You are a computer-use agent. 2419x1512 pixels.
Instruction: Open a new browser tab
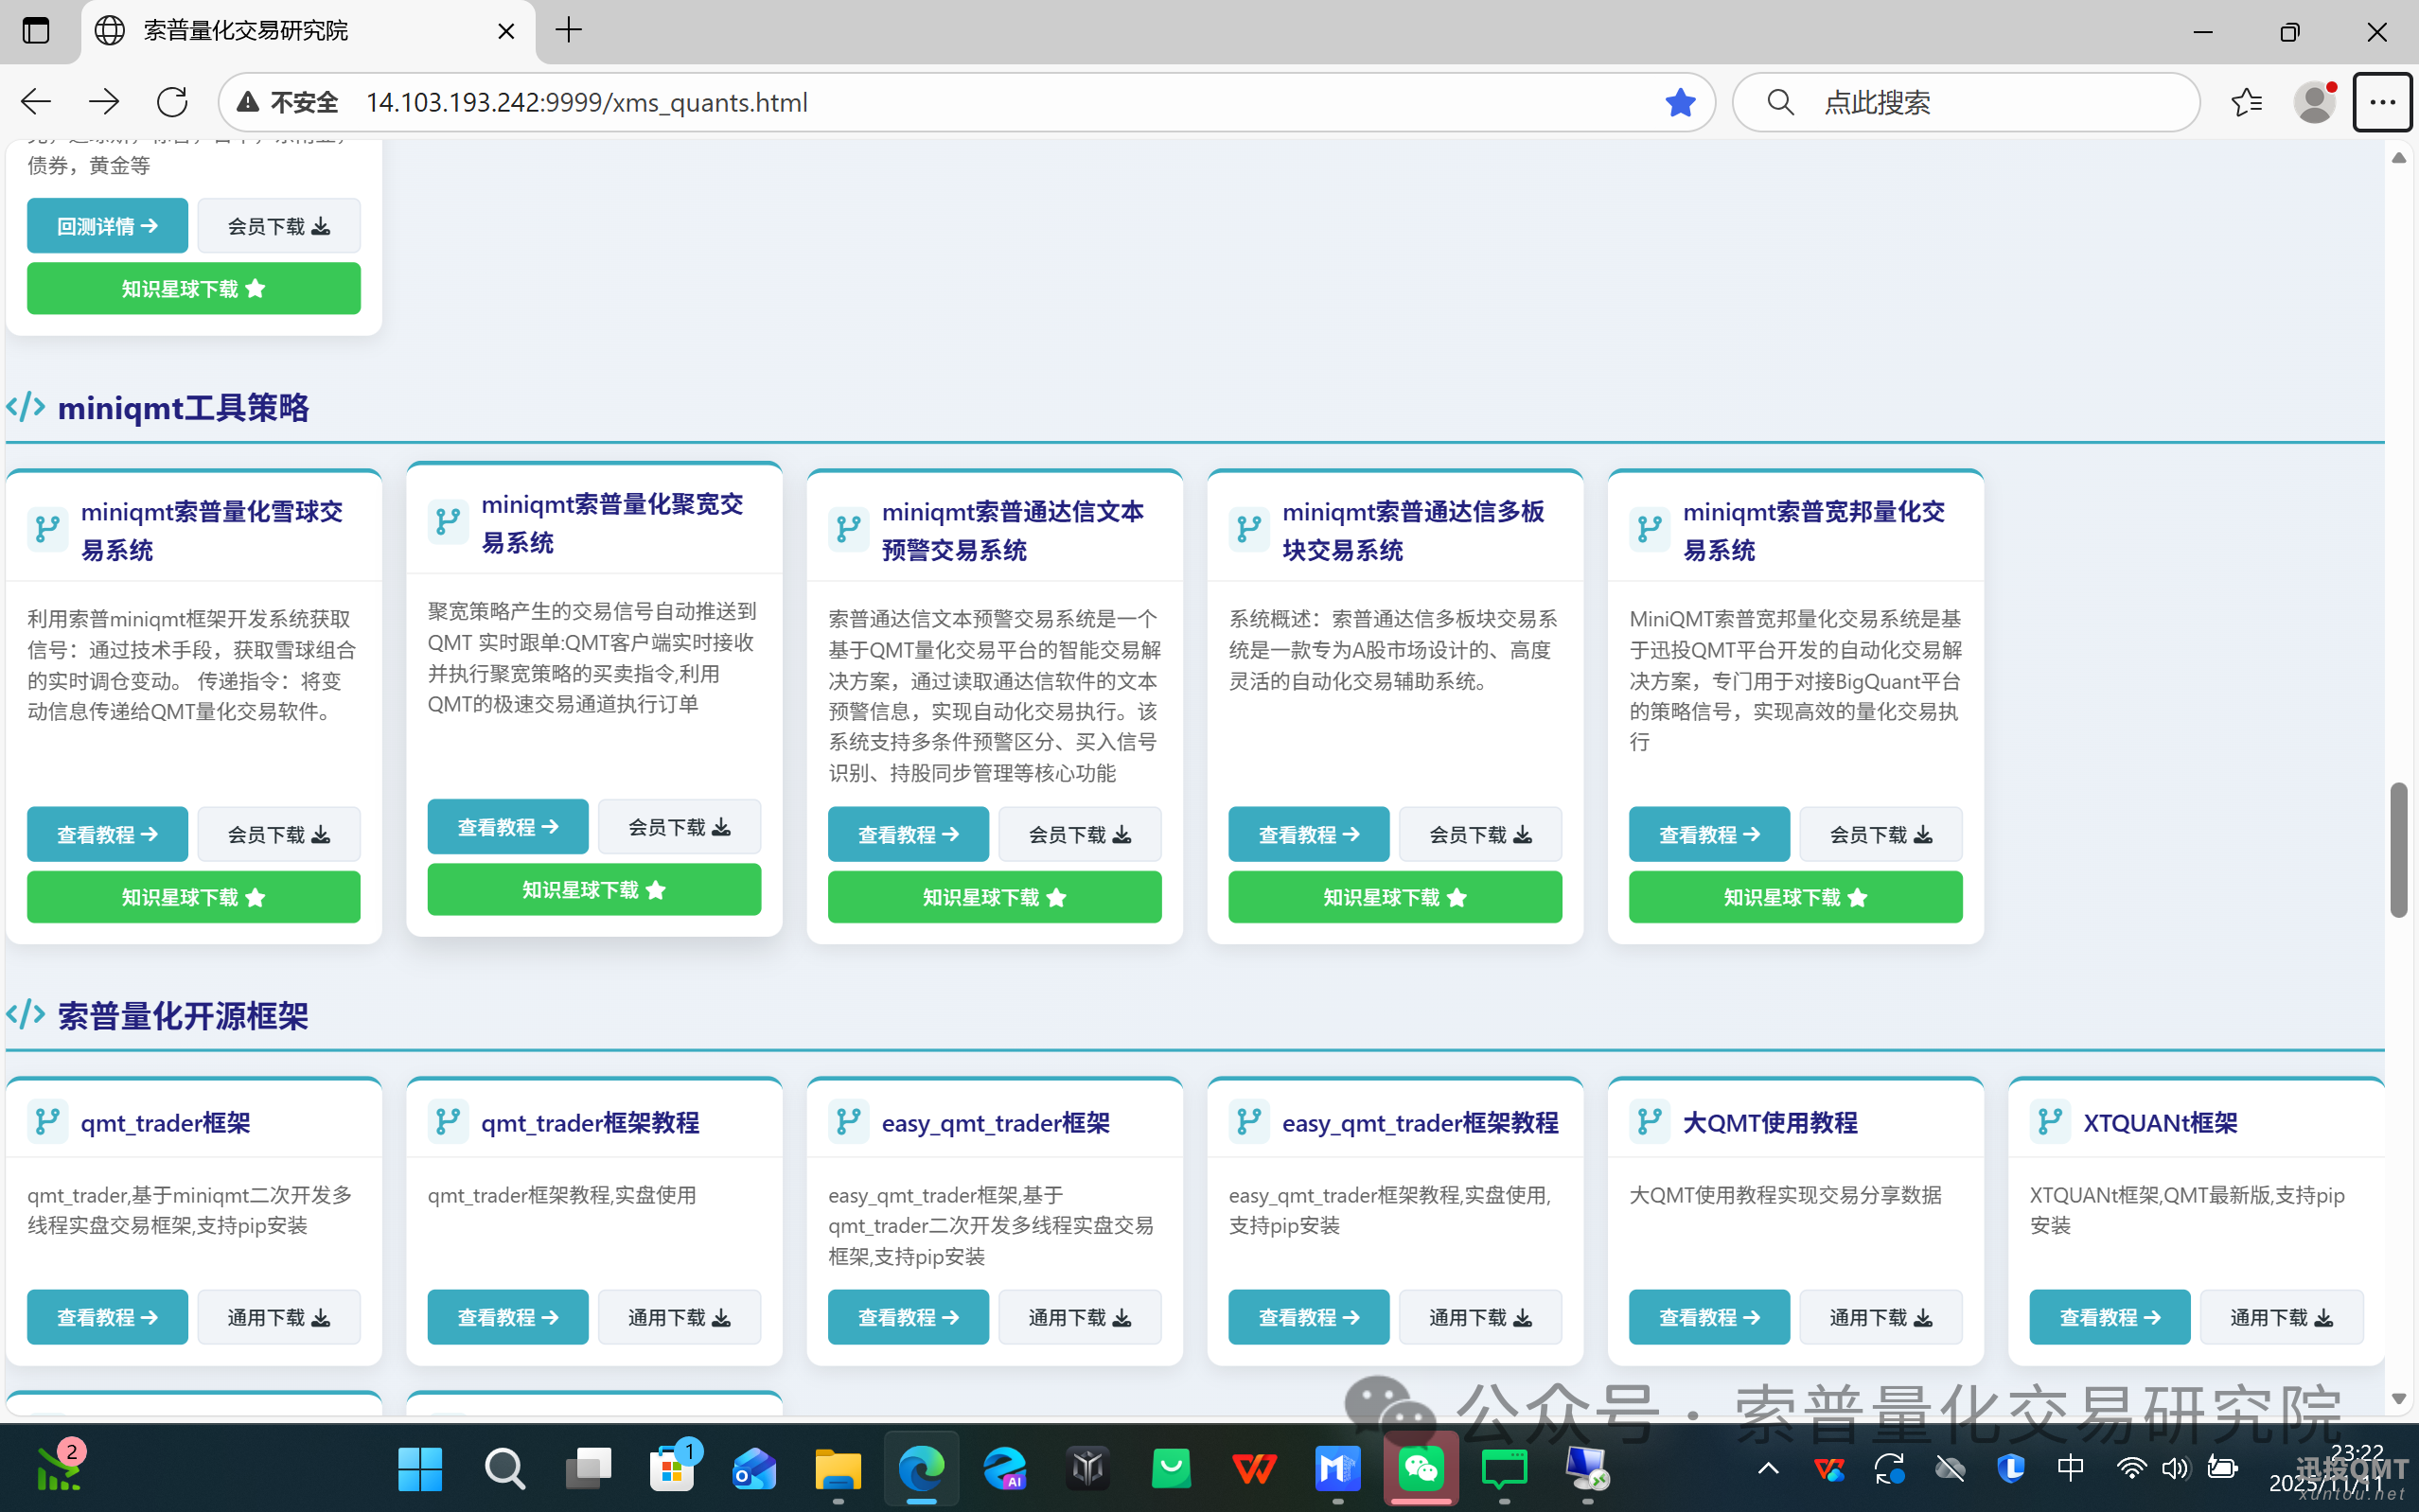(x=568, y=30)
